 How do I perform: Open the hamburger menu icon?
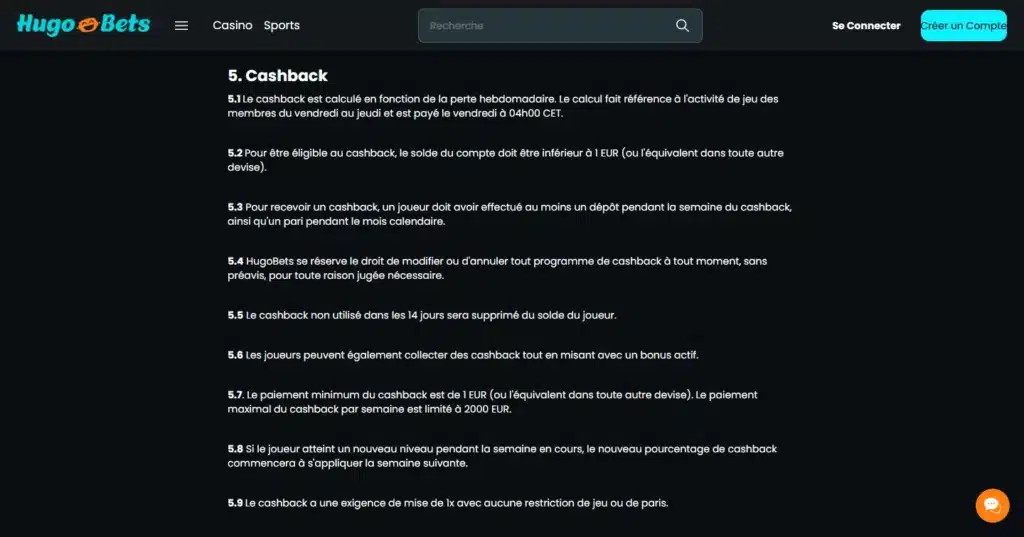(x=181, y=26)
